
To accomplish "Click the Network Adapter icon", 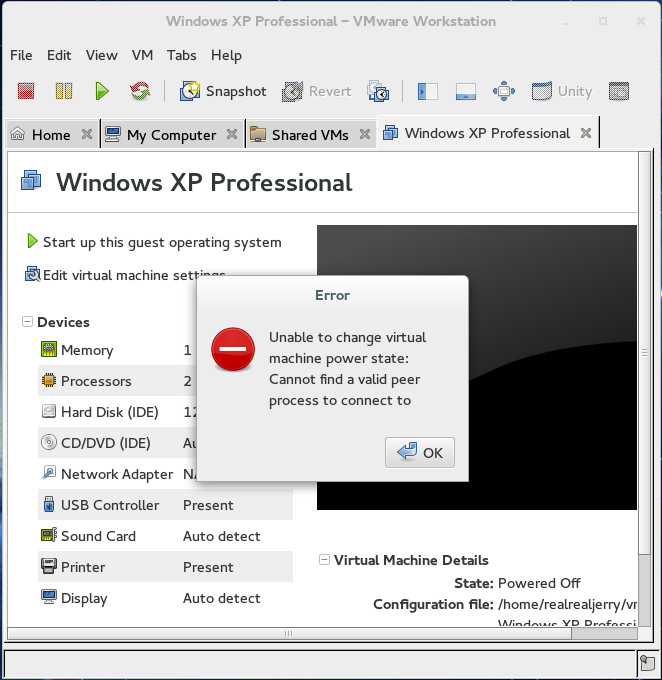I will tap(49, 473).
